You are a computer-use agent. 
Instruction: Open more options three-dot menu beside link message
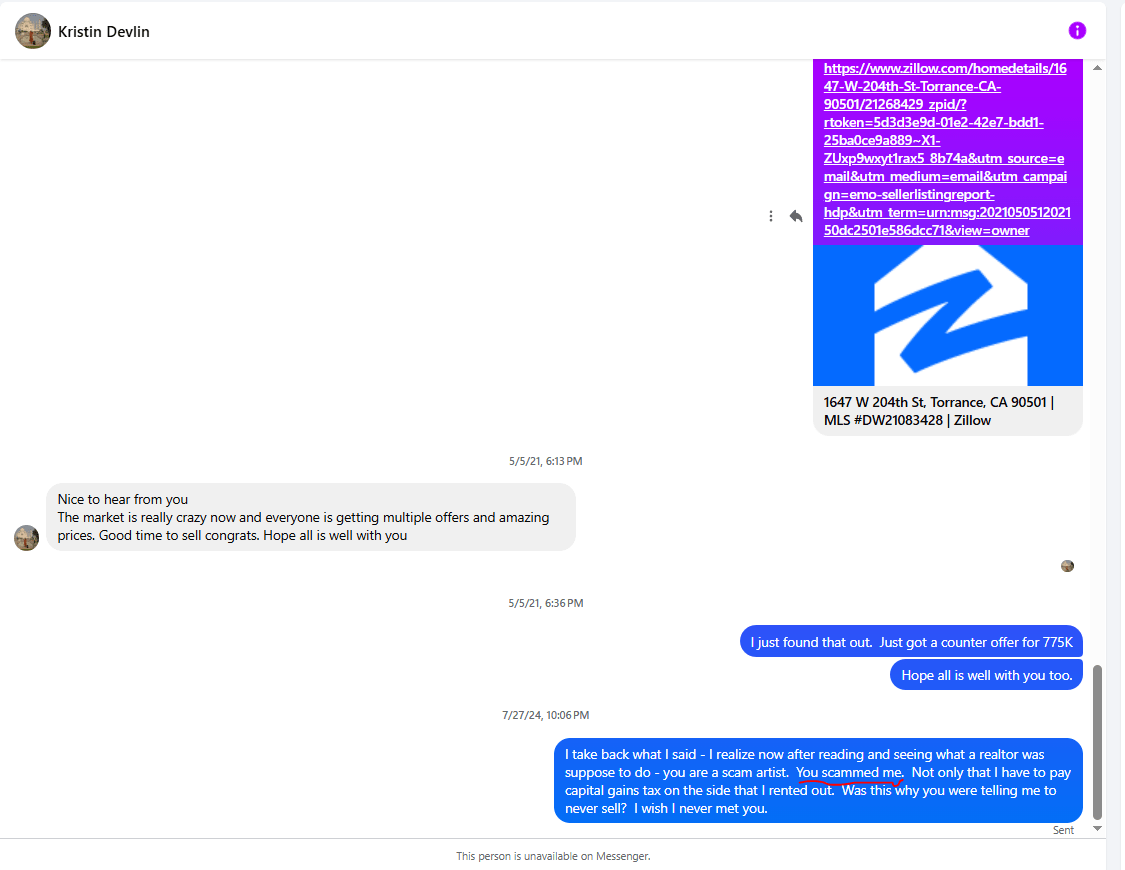click(771, 216)
